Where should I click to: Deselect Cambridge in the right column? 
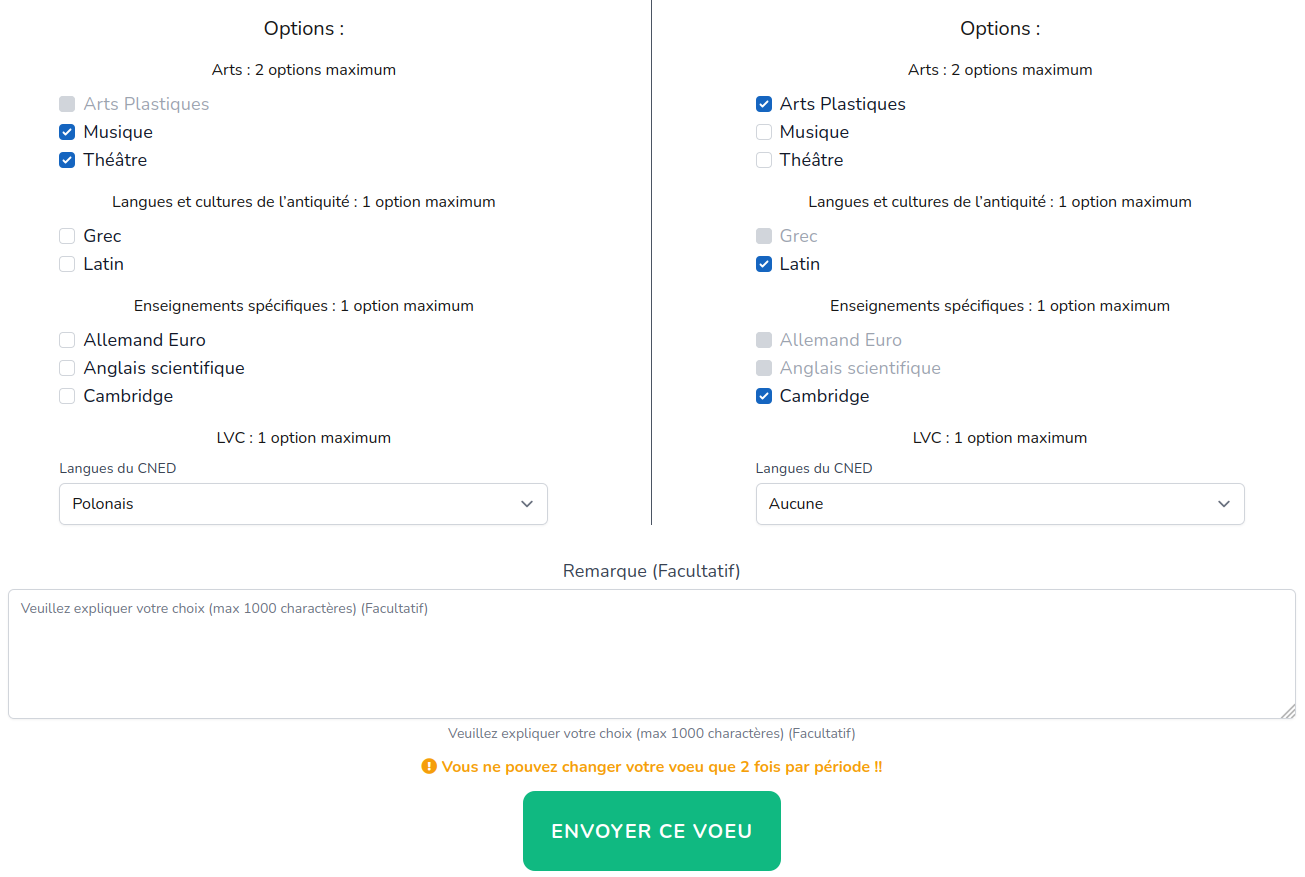coord(764,396)
